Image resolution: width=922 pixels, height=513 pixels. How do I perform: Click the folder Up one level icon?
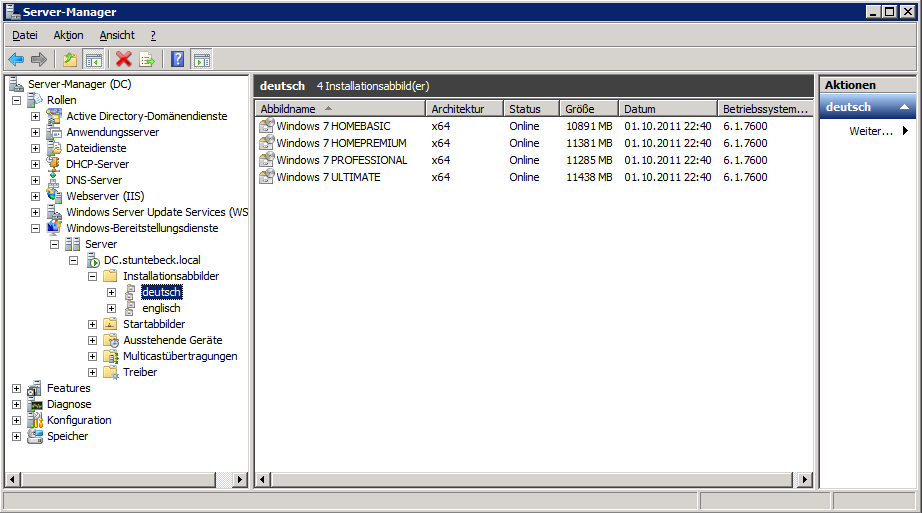tap(70, 60)
